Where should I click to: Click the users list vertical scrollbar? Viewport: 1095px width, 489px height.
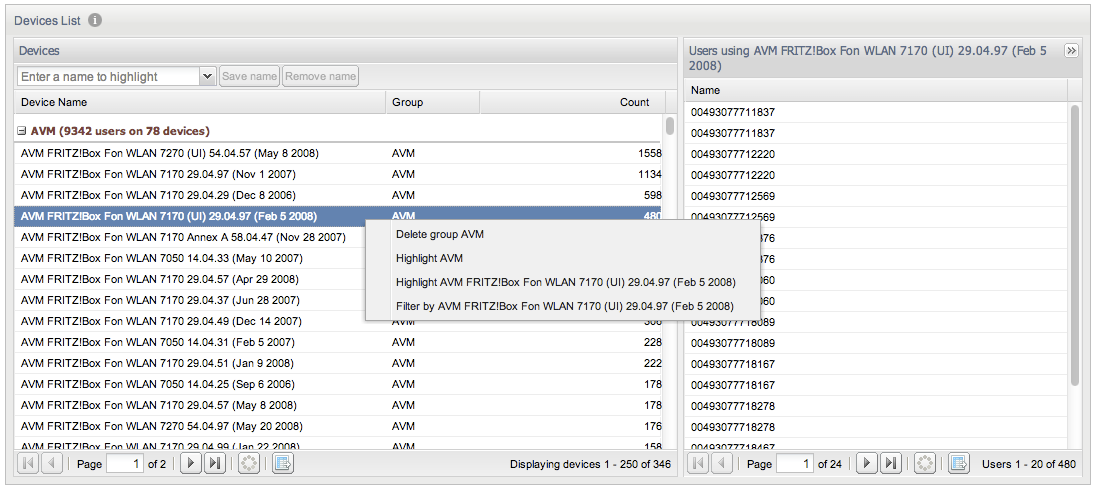1075,245
